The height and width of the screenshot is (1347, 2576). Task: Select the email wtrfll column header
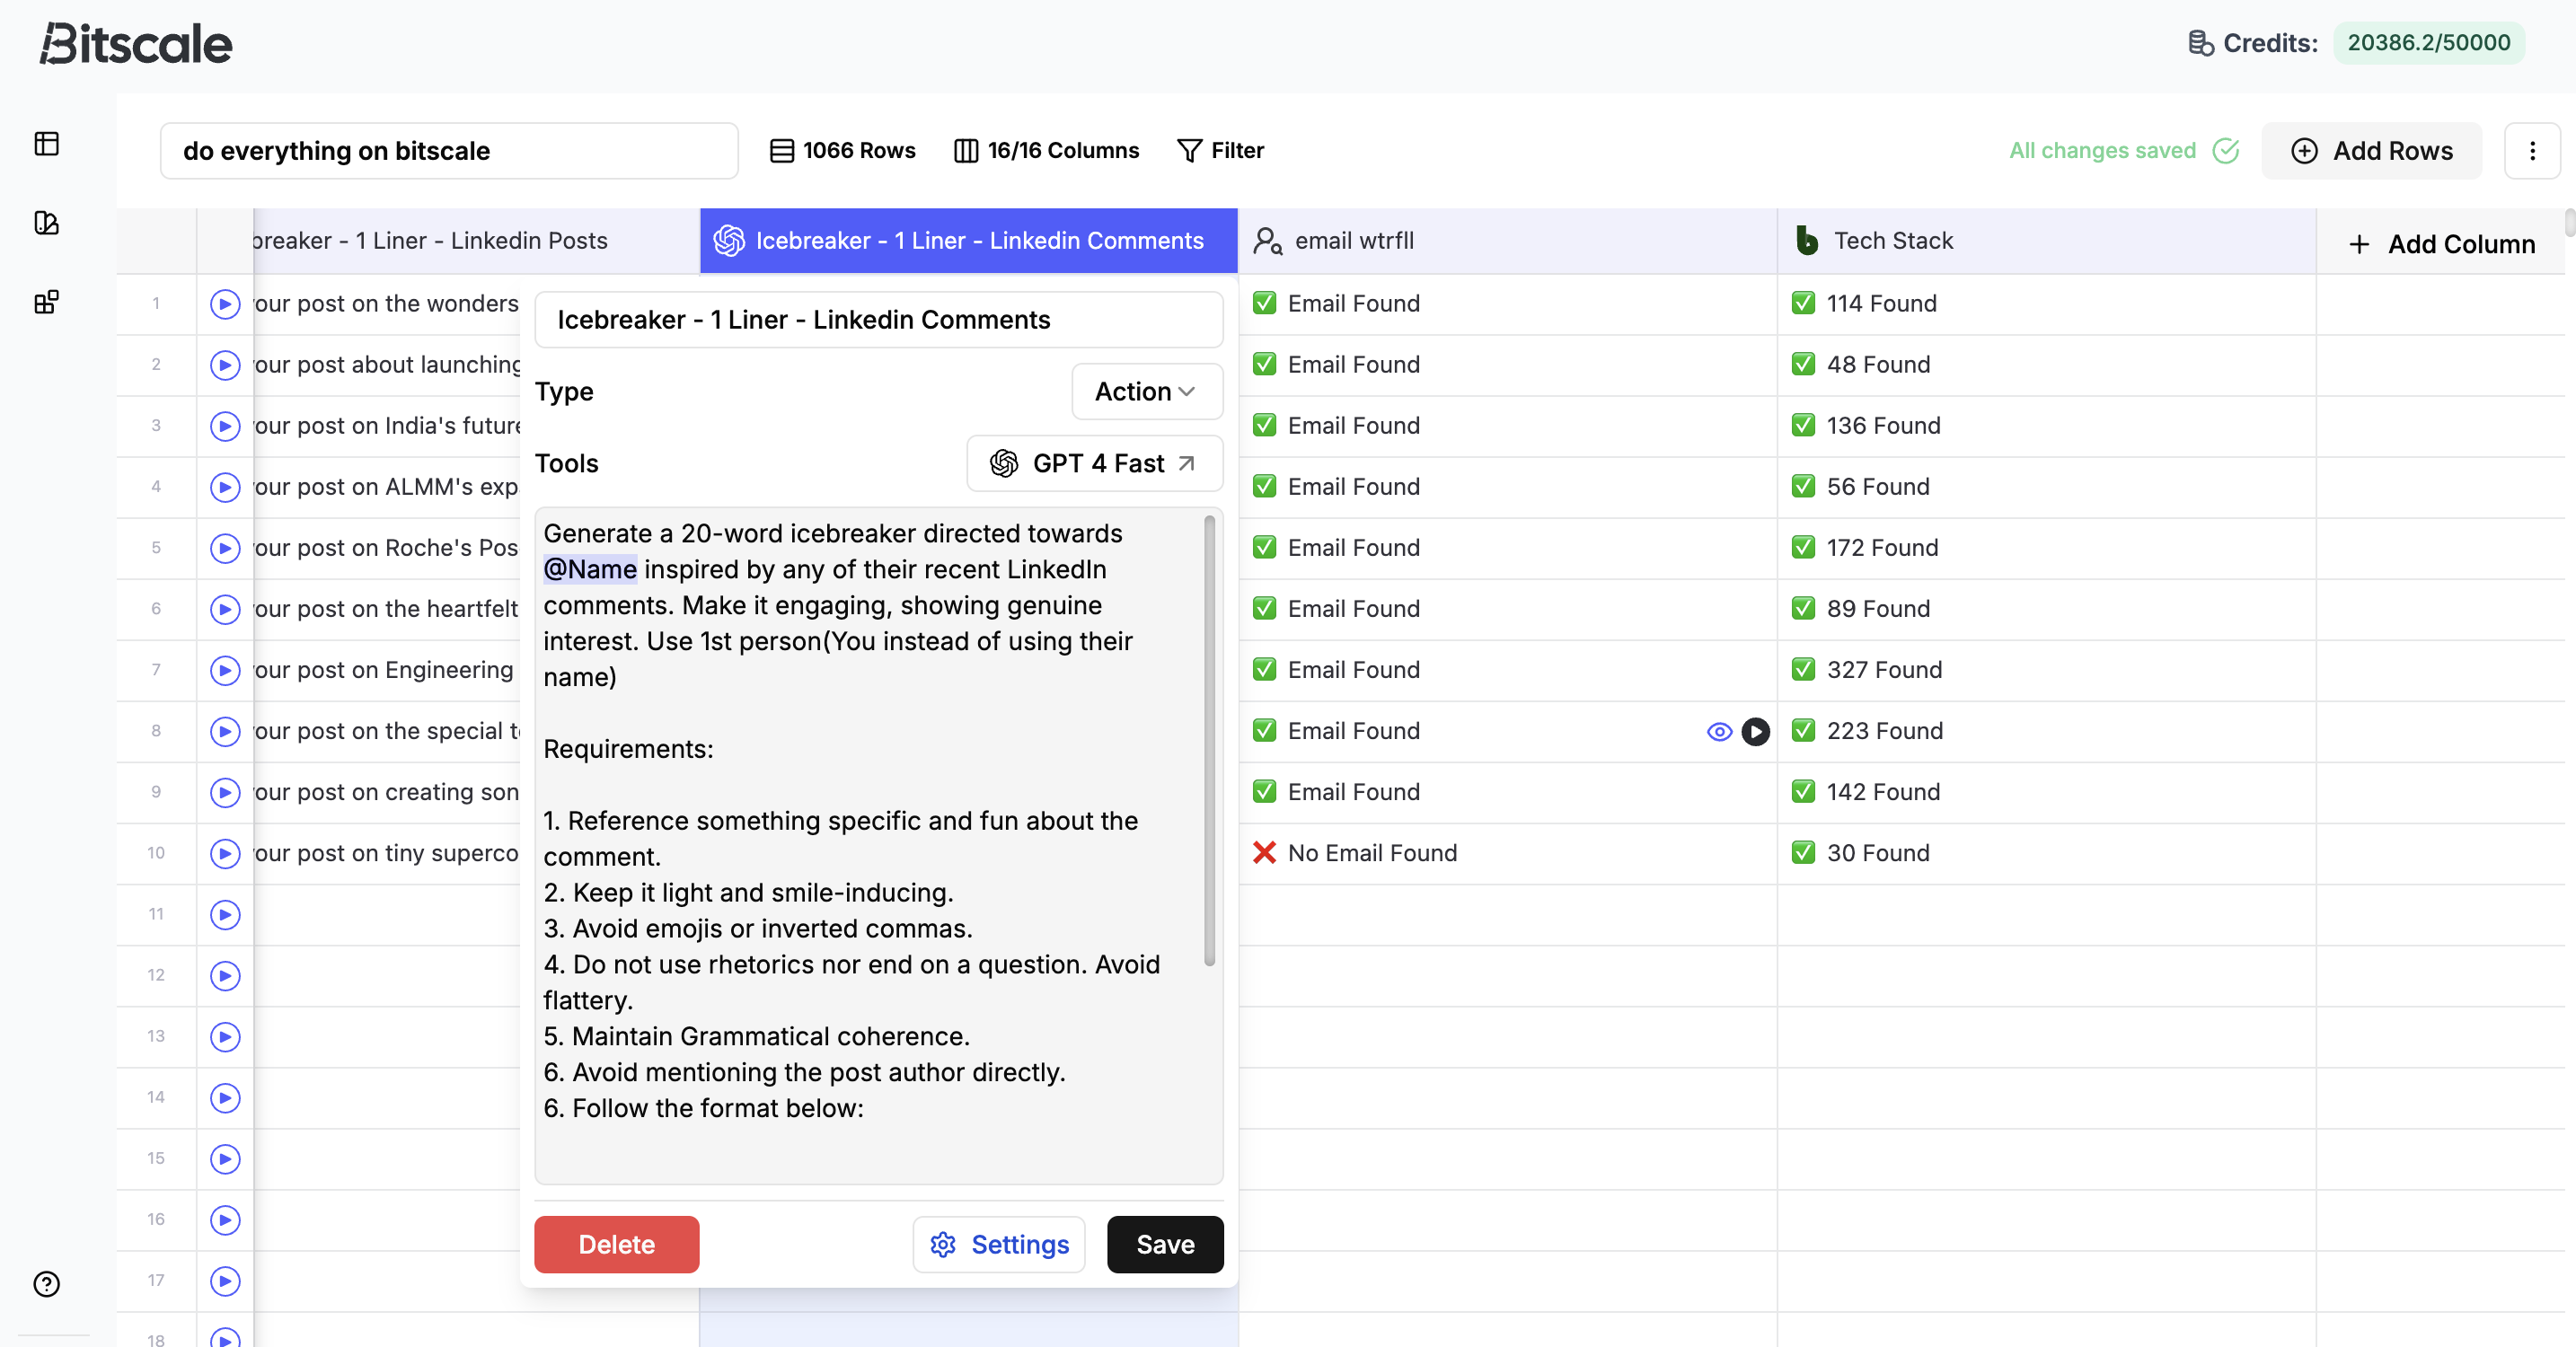coord(1507,241)
